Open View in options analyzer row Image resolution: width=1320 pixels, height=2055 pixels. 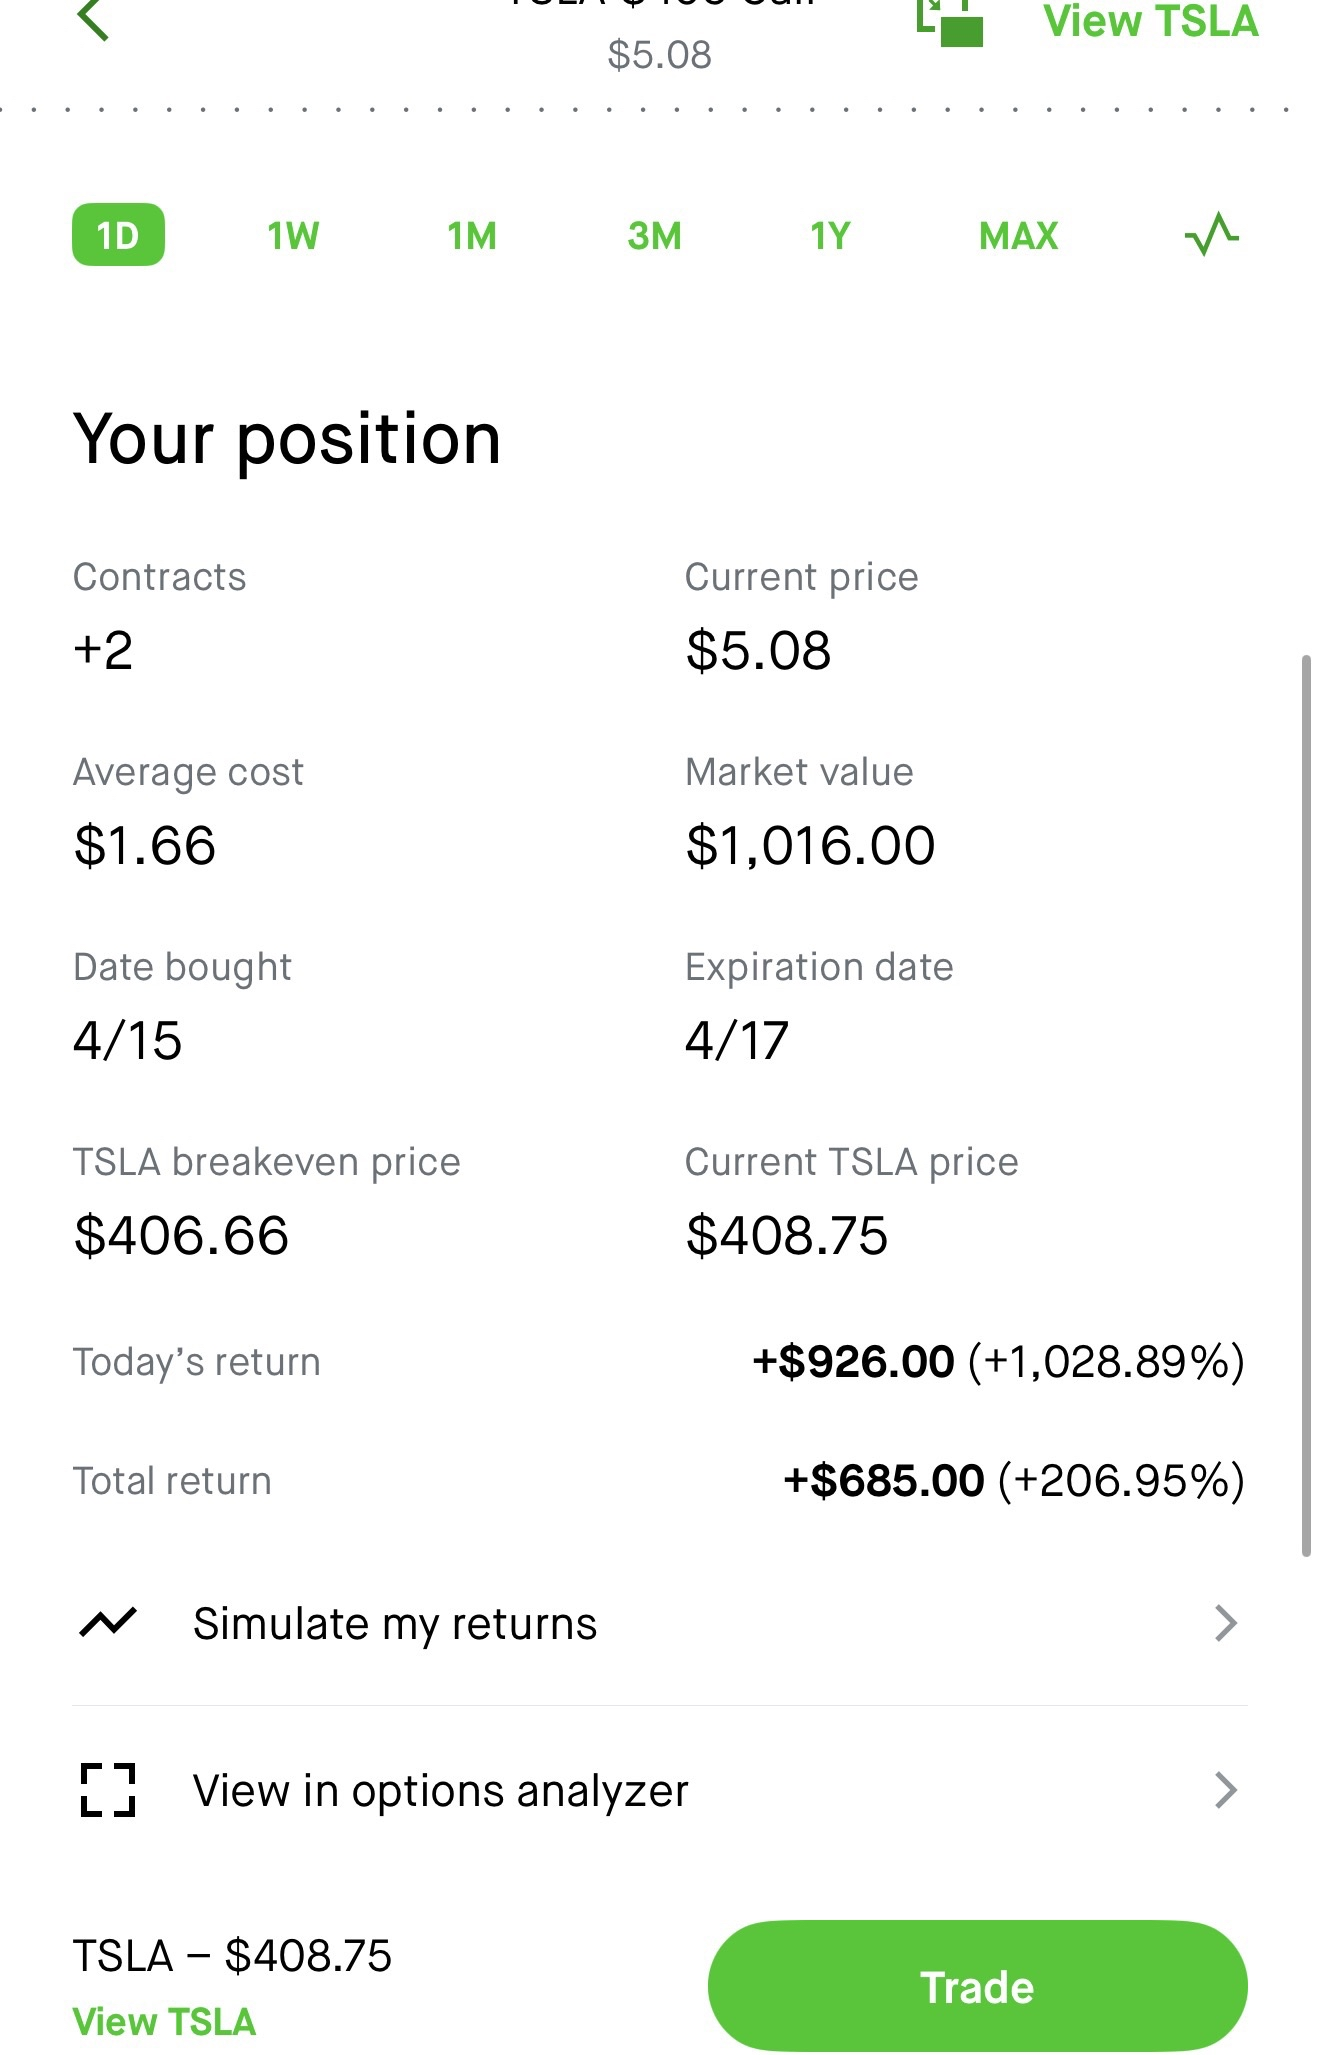coord(660,1790)
